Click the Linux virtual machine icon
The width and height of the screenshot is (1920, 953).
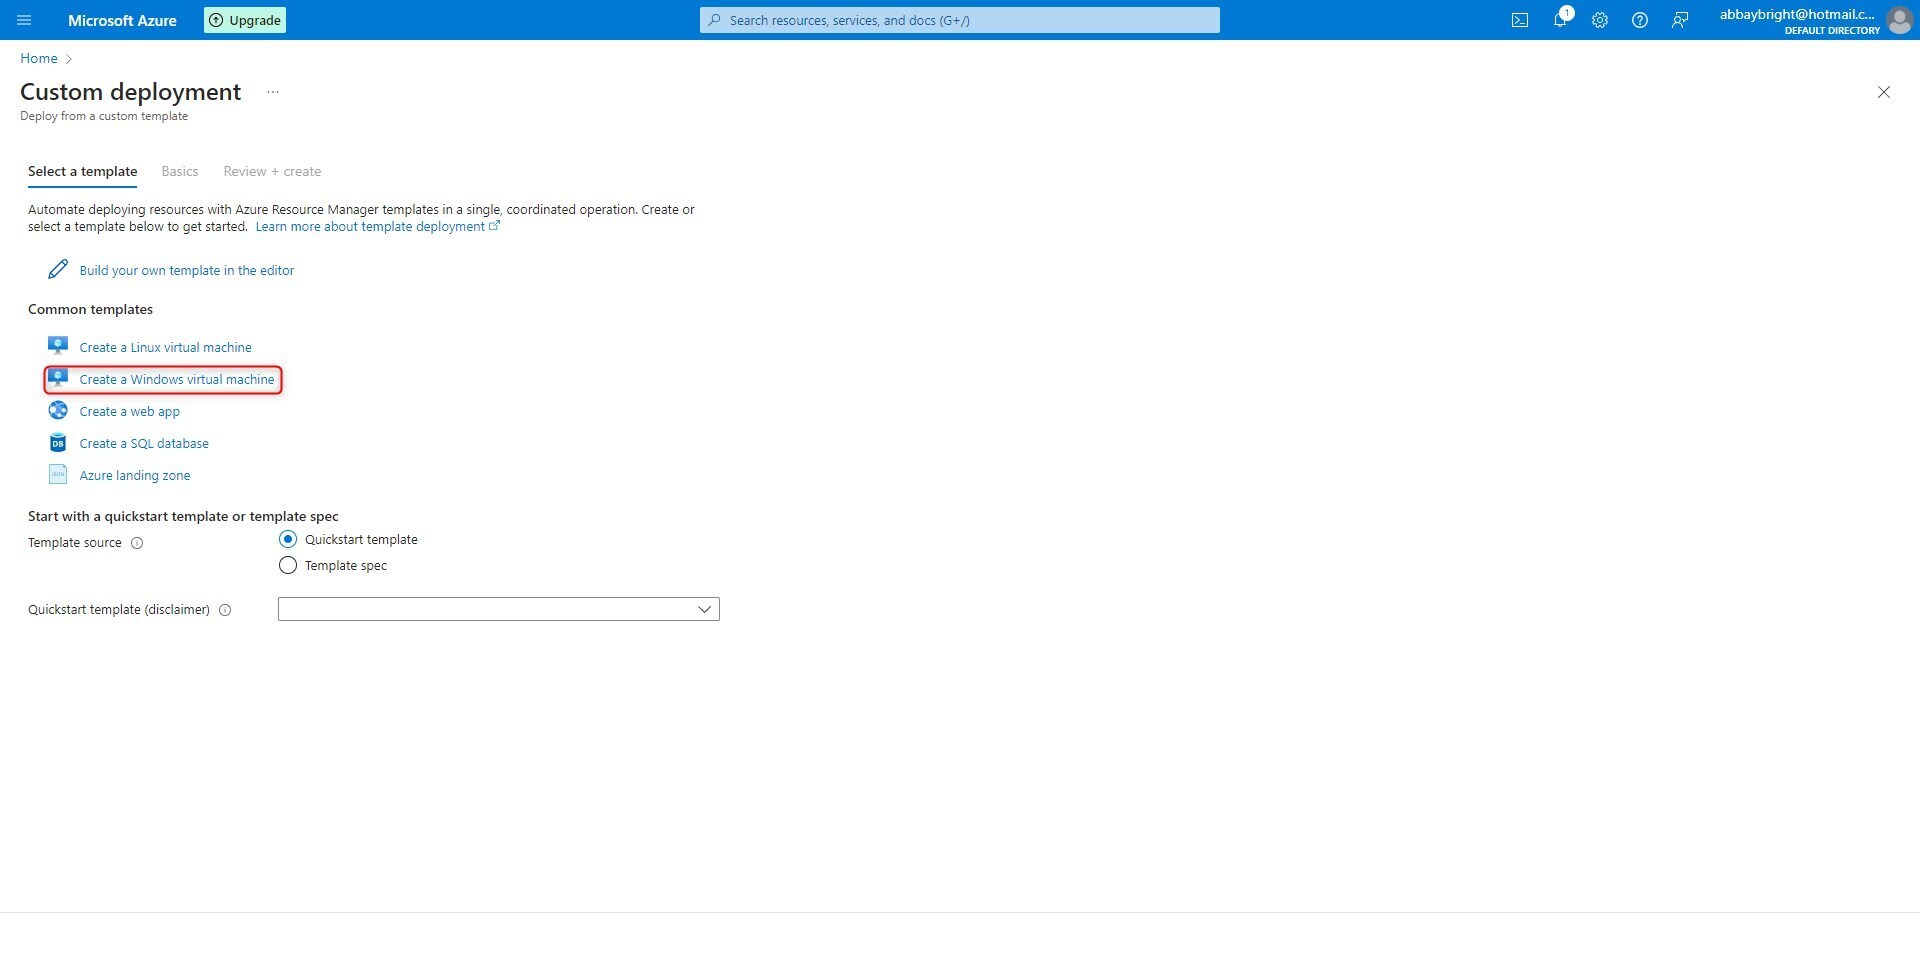58,346
